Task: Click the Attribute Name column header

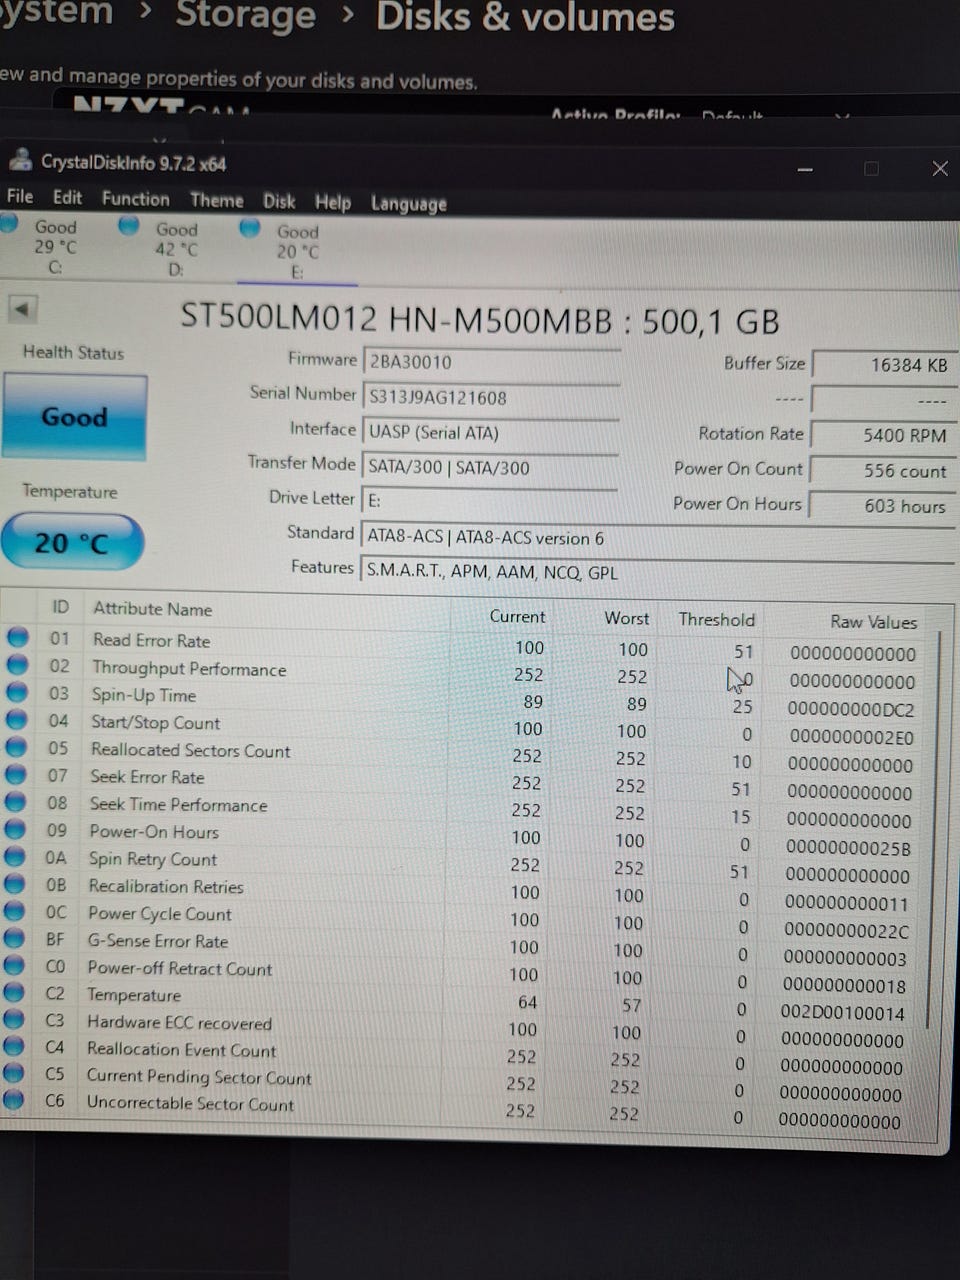Action: (152, 609)
